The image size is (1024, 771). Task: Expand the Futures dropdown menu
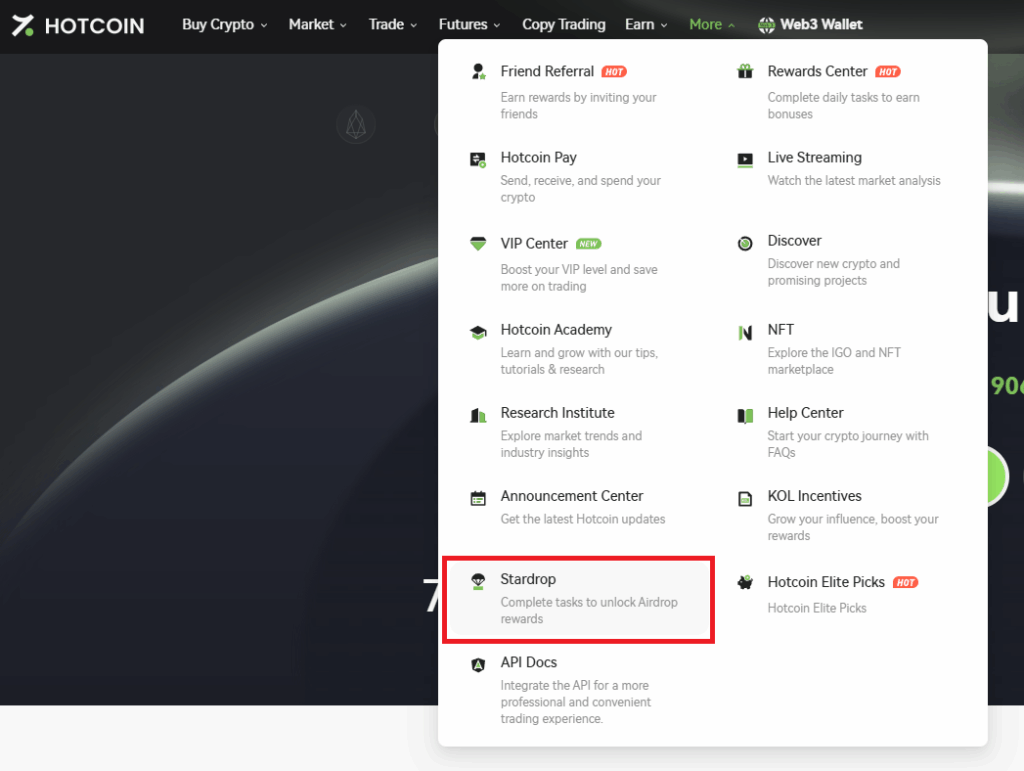[x=470, y=25]
